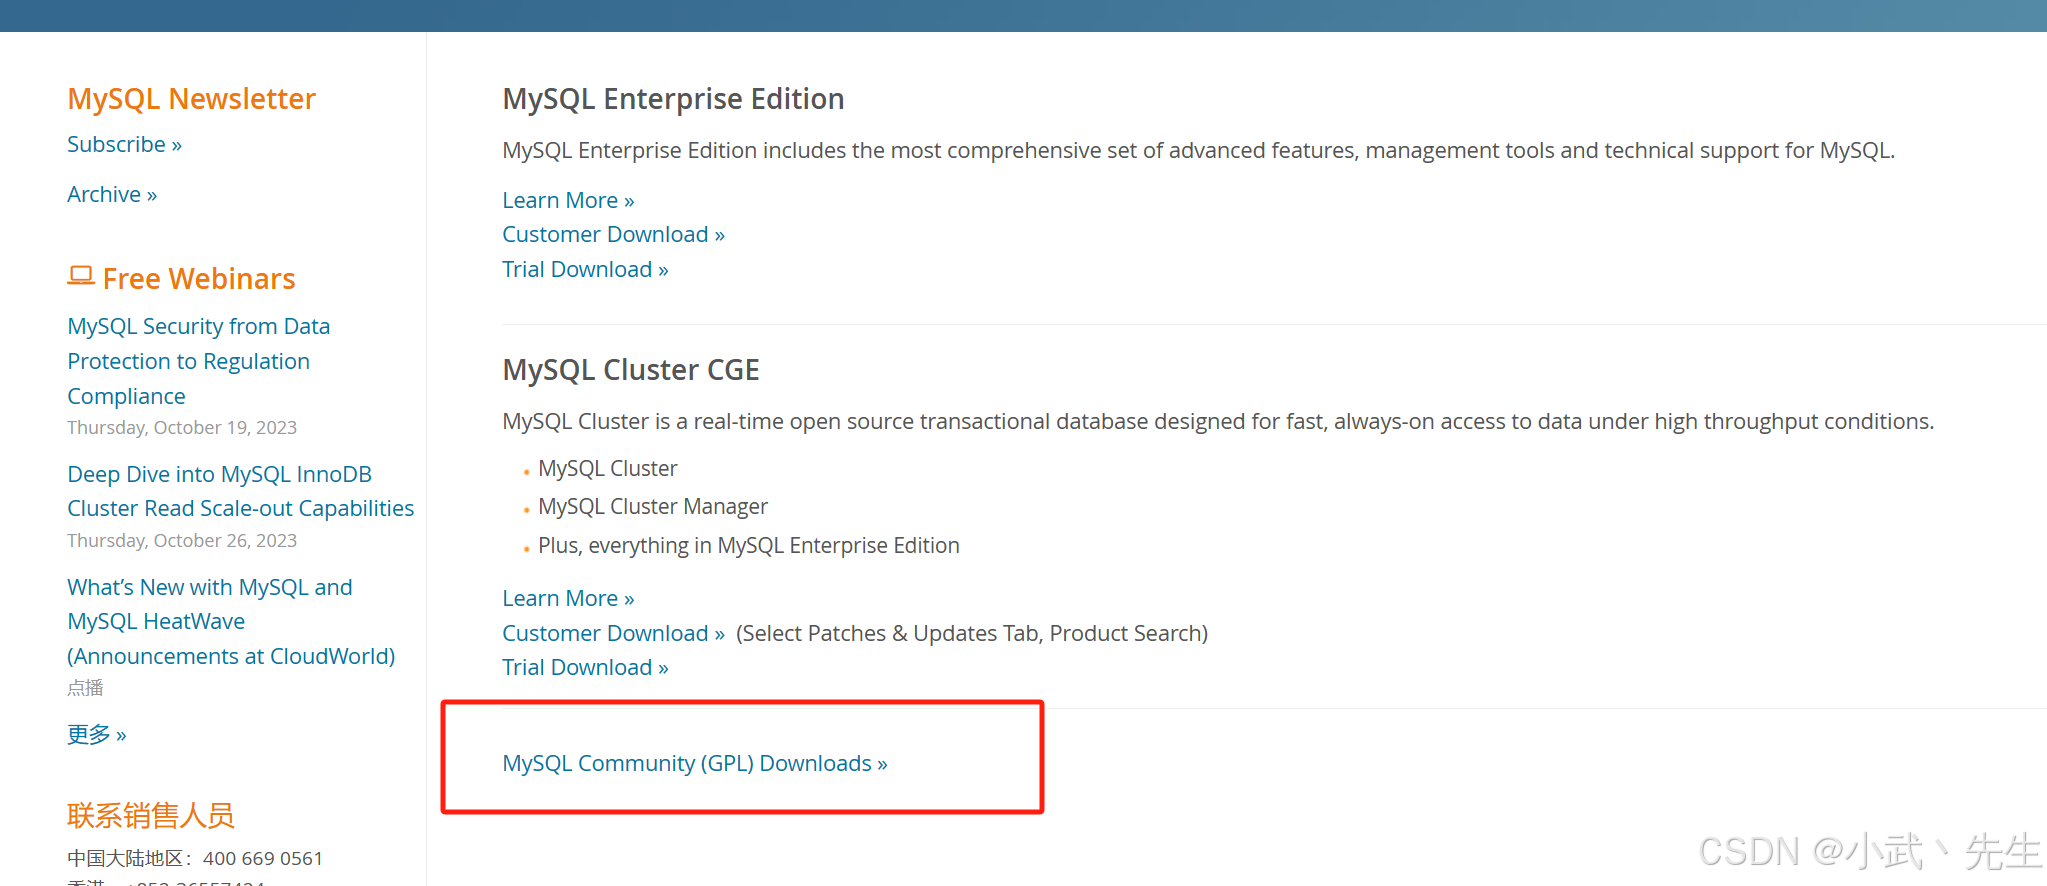The image size is (2047, 886).
Task: Click the Select Patches & Updates Tab note
Action: (972, 634)
